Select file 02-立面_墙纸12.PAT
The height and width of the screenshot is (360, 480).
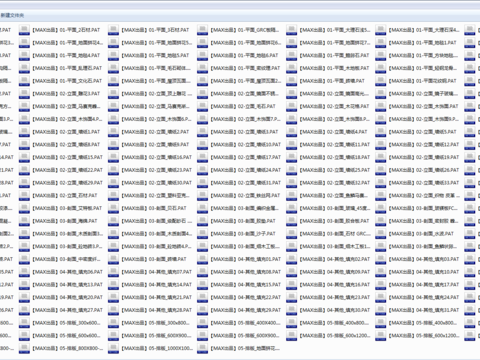[x=424, y=145]
